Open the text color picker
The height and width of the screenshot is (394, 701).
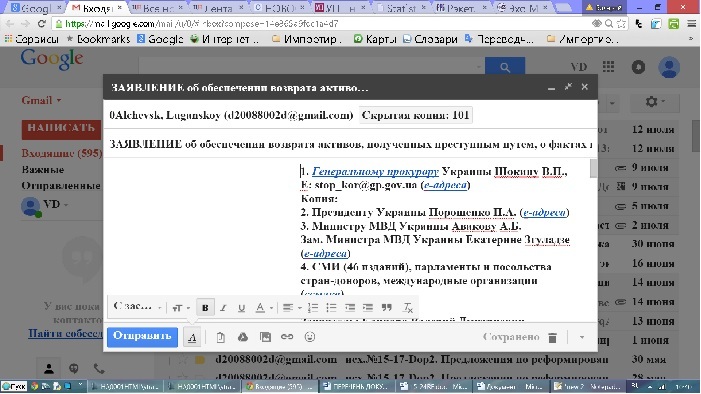[263, 308]
